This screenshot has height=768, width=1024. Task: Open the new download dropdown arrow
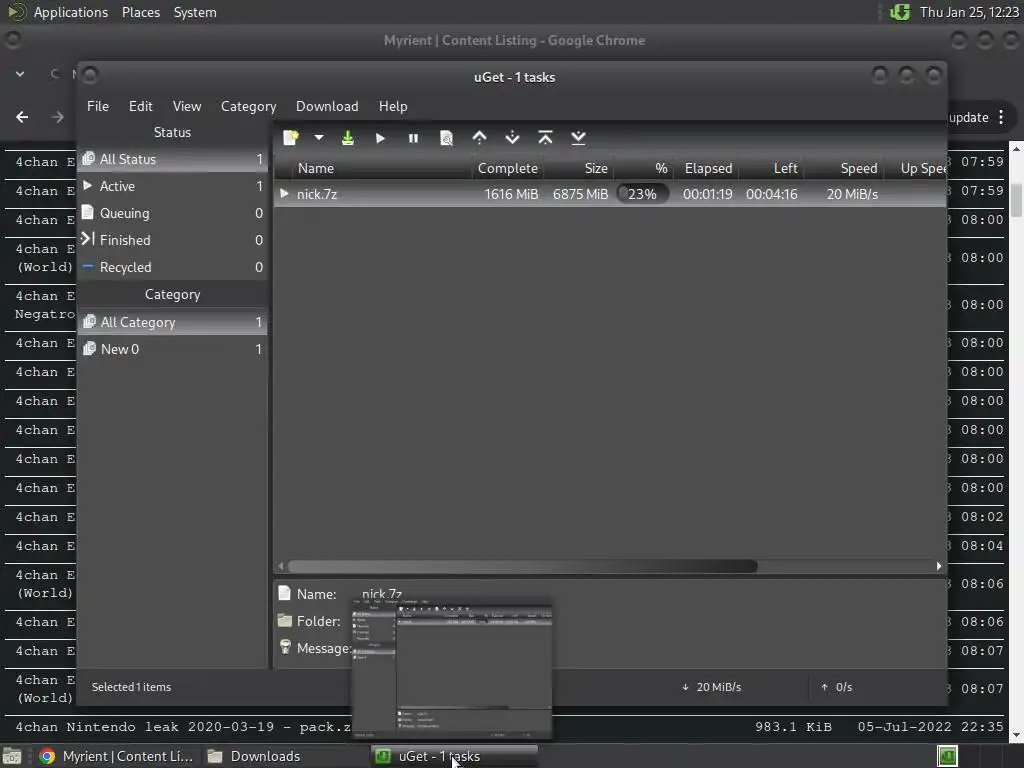click(319, 138)
